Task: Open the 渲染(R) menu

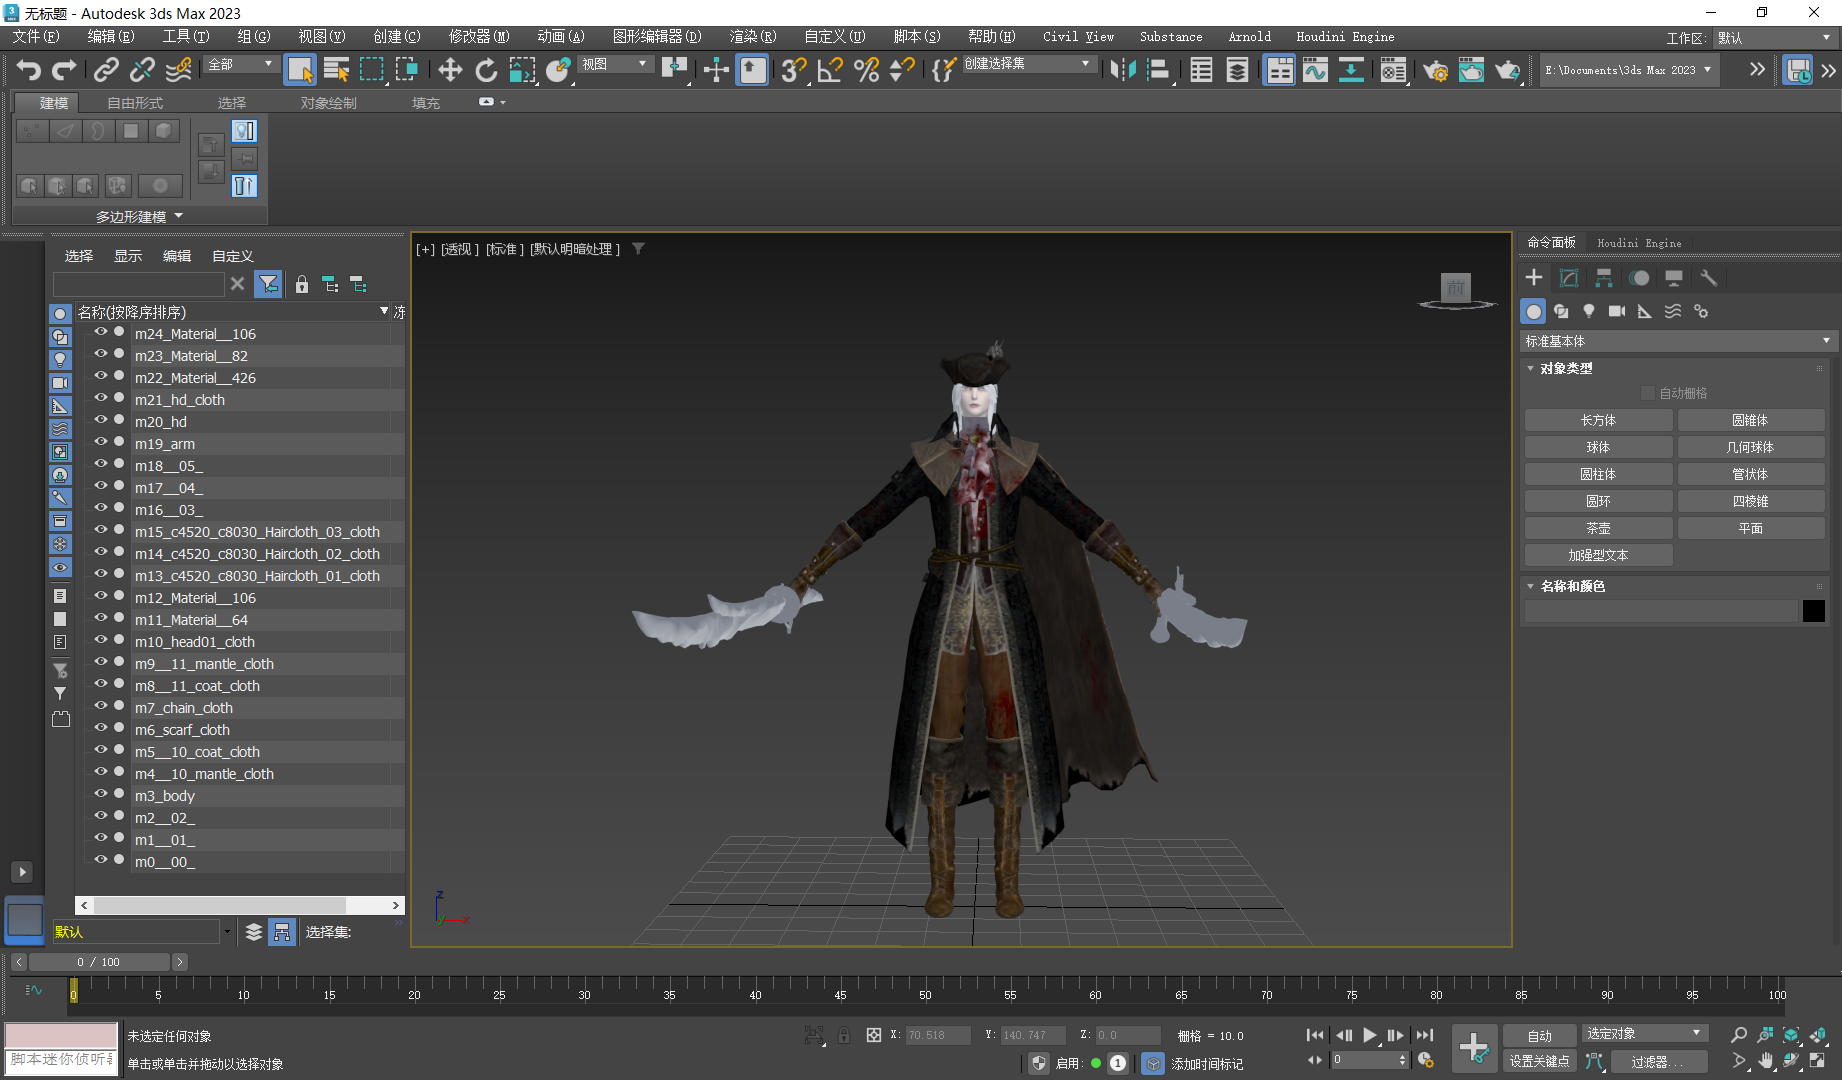Action: click(752, 37)
